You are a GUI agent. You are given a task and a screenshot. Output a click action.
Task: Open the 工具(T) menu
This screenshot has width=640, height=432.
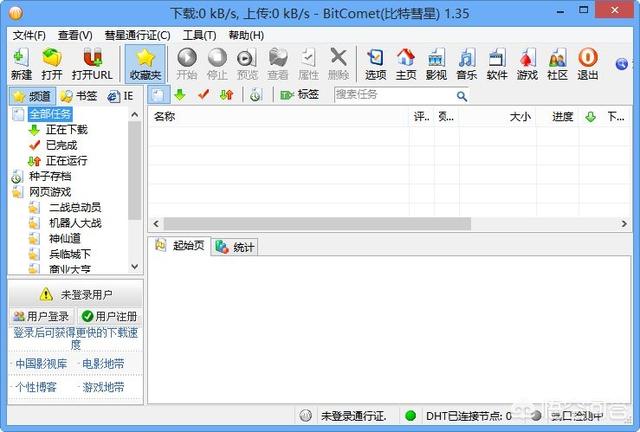[199, 35]
